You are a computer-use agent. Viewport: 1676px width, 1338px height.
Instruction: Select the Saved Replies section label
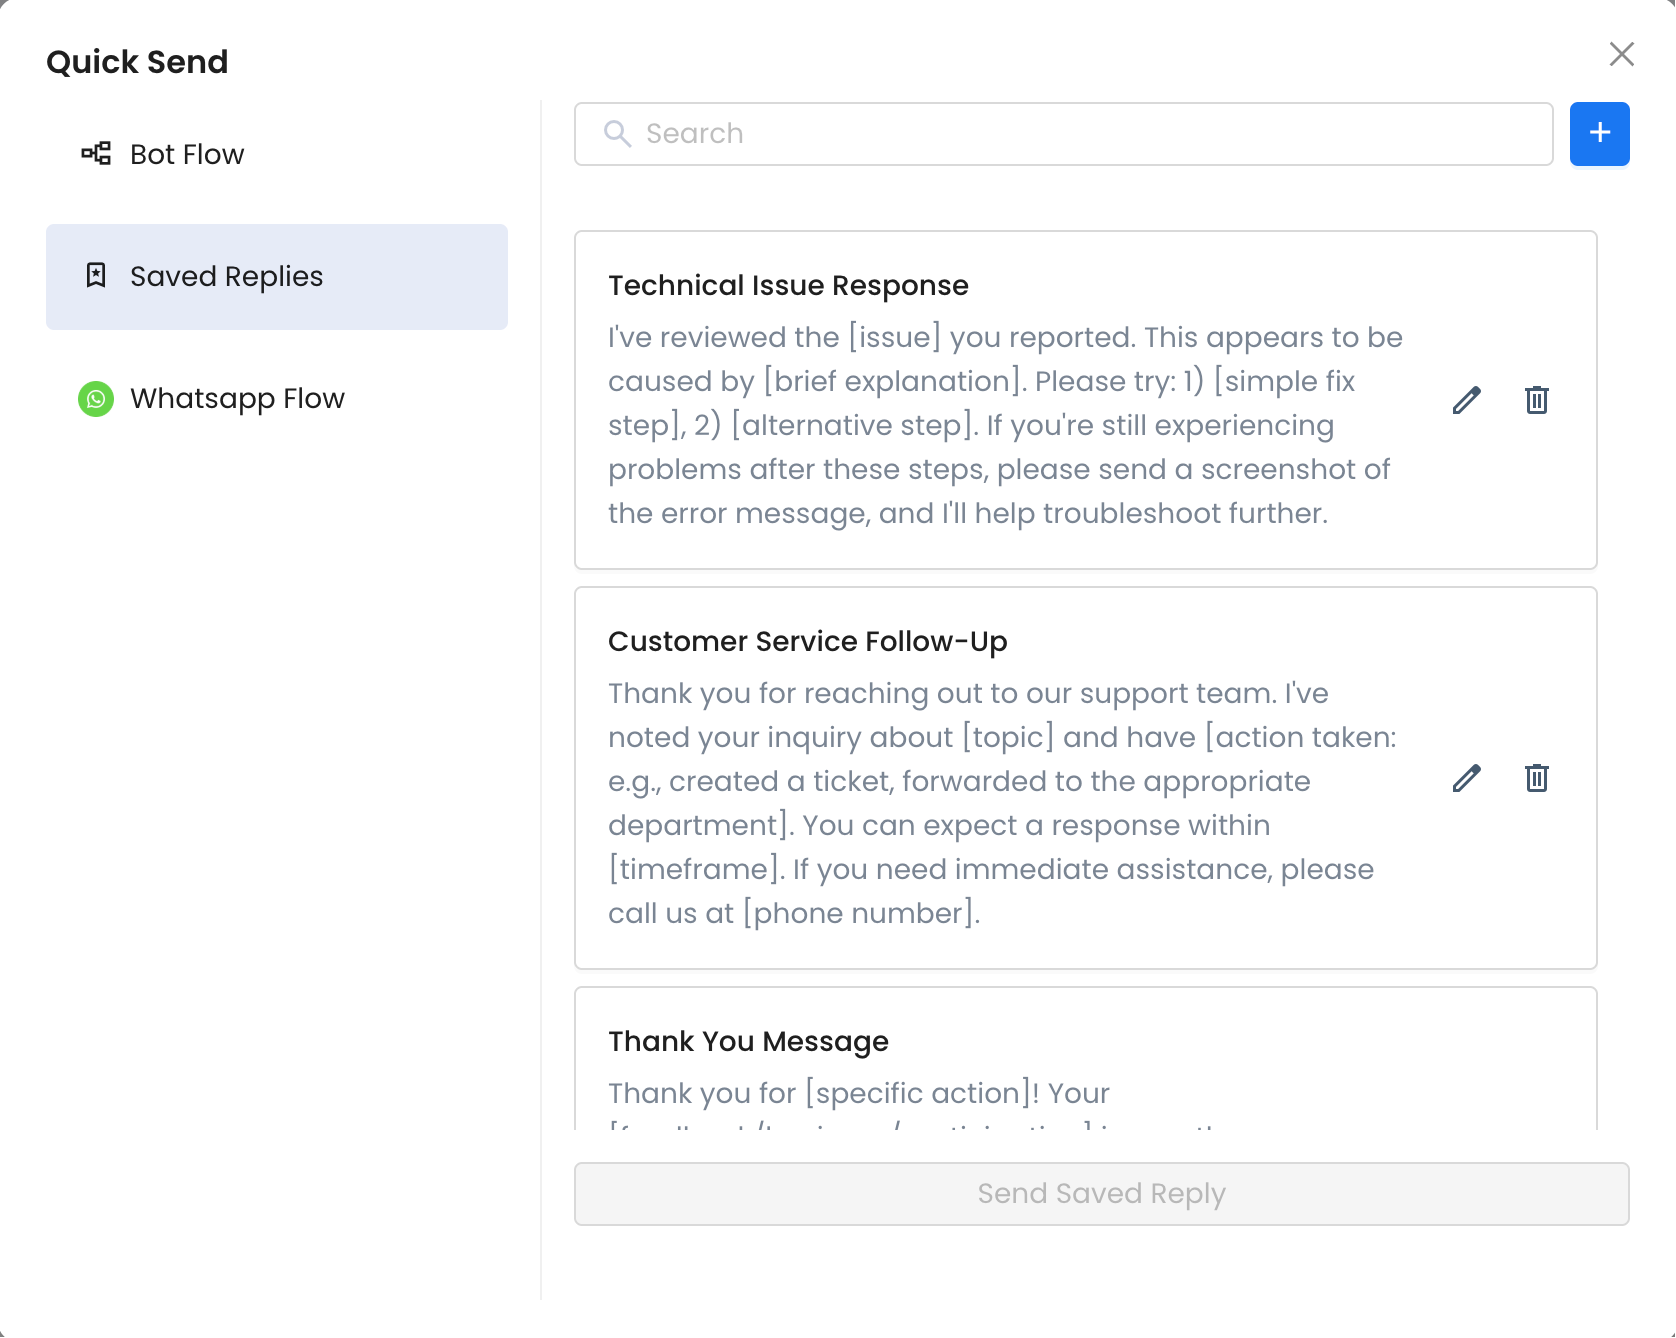point(227,276)
